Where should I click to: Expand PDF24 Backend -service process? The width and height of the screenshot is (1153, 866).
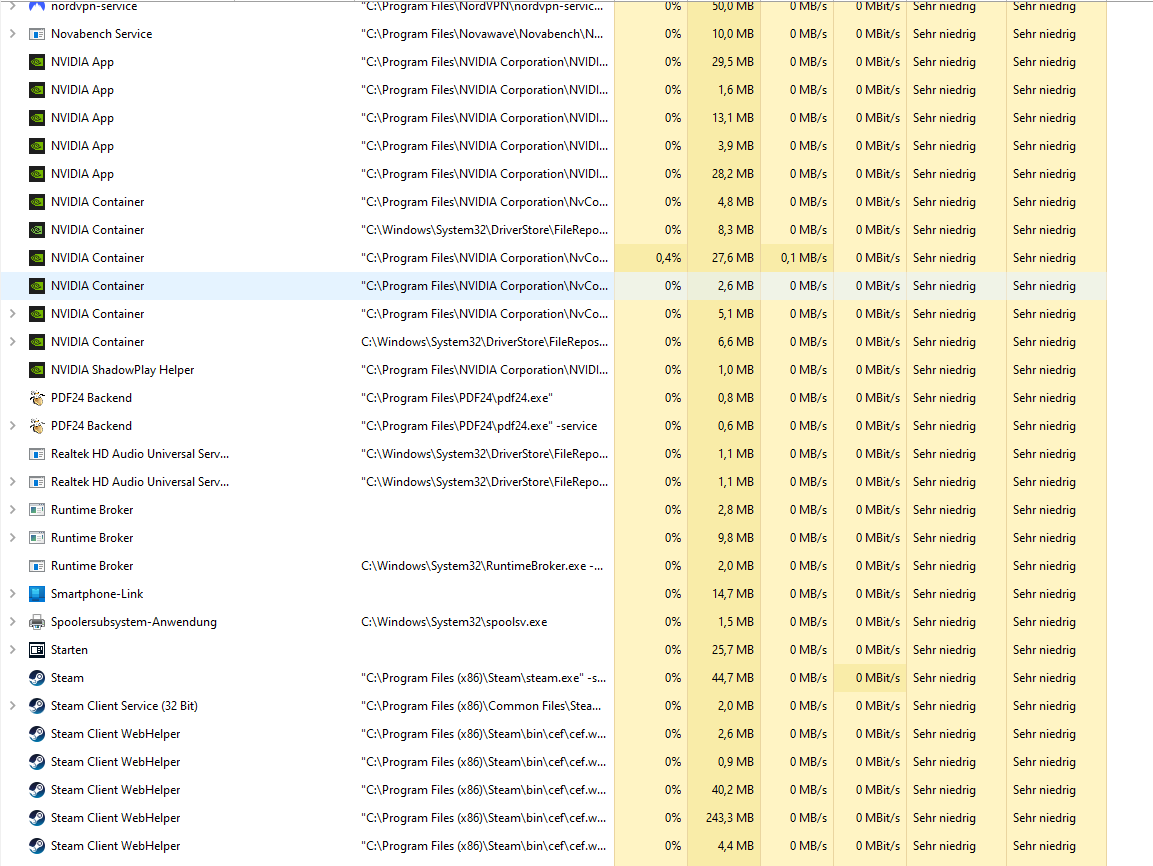coord(13,426)
